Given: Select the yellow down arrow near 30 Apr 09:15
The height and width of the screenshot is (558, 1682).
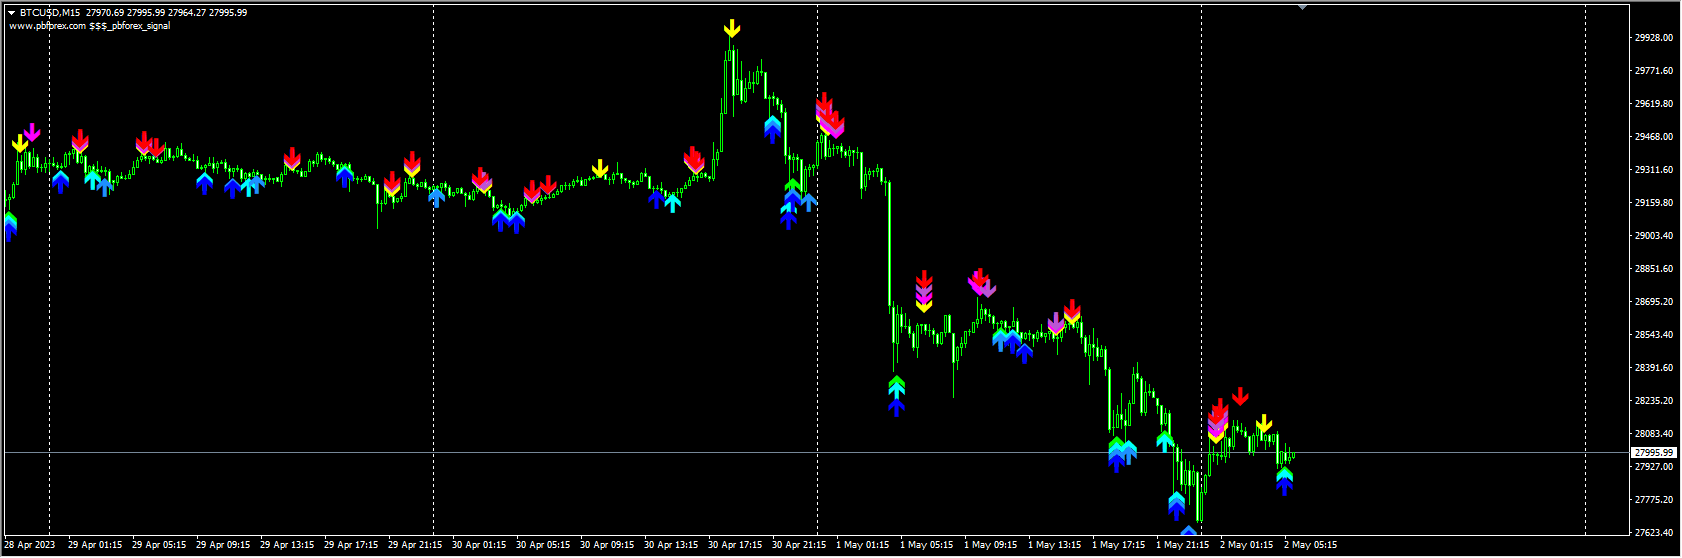Looking at the screenshot, I should [599, 169].
